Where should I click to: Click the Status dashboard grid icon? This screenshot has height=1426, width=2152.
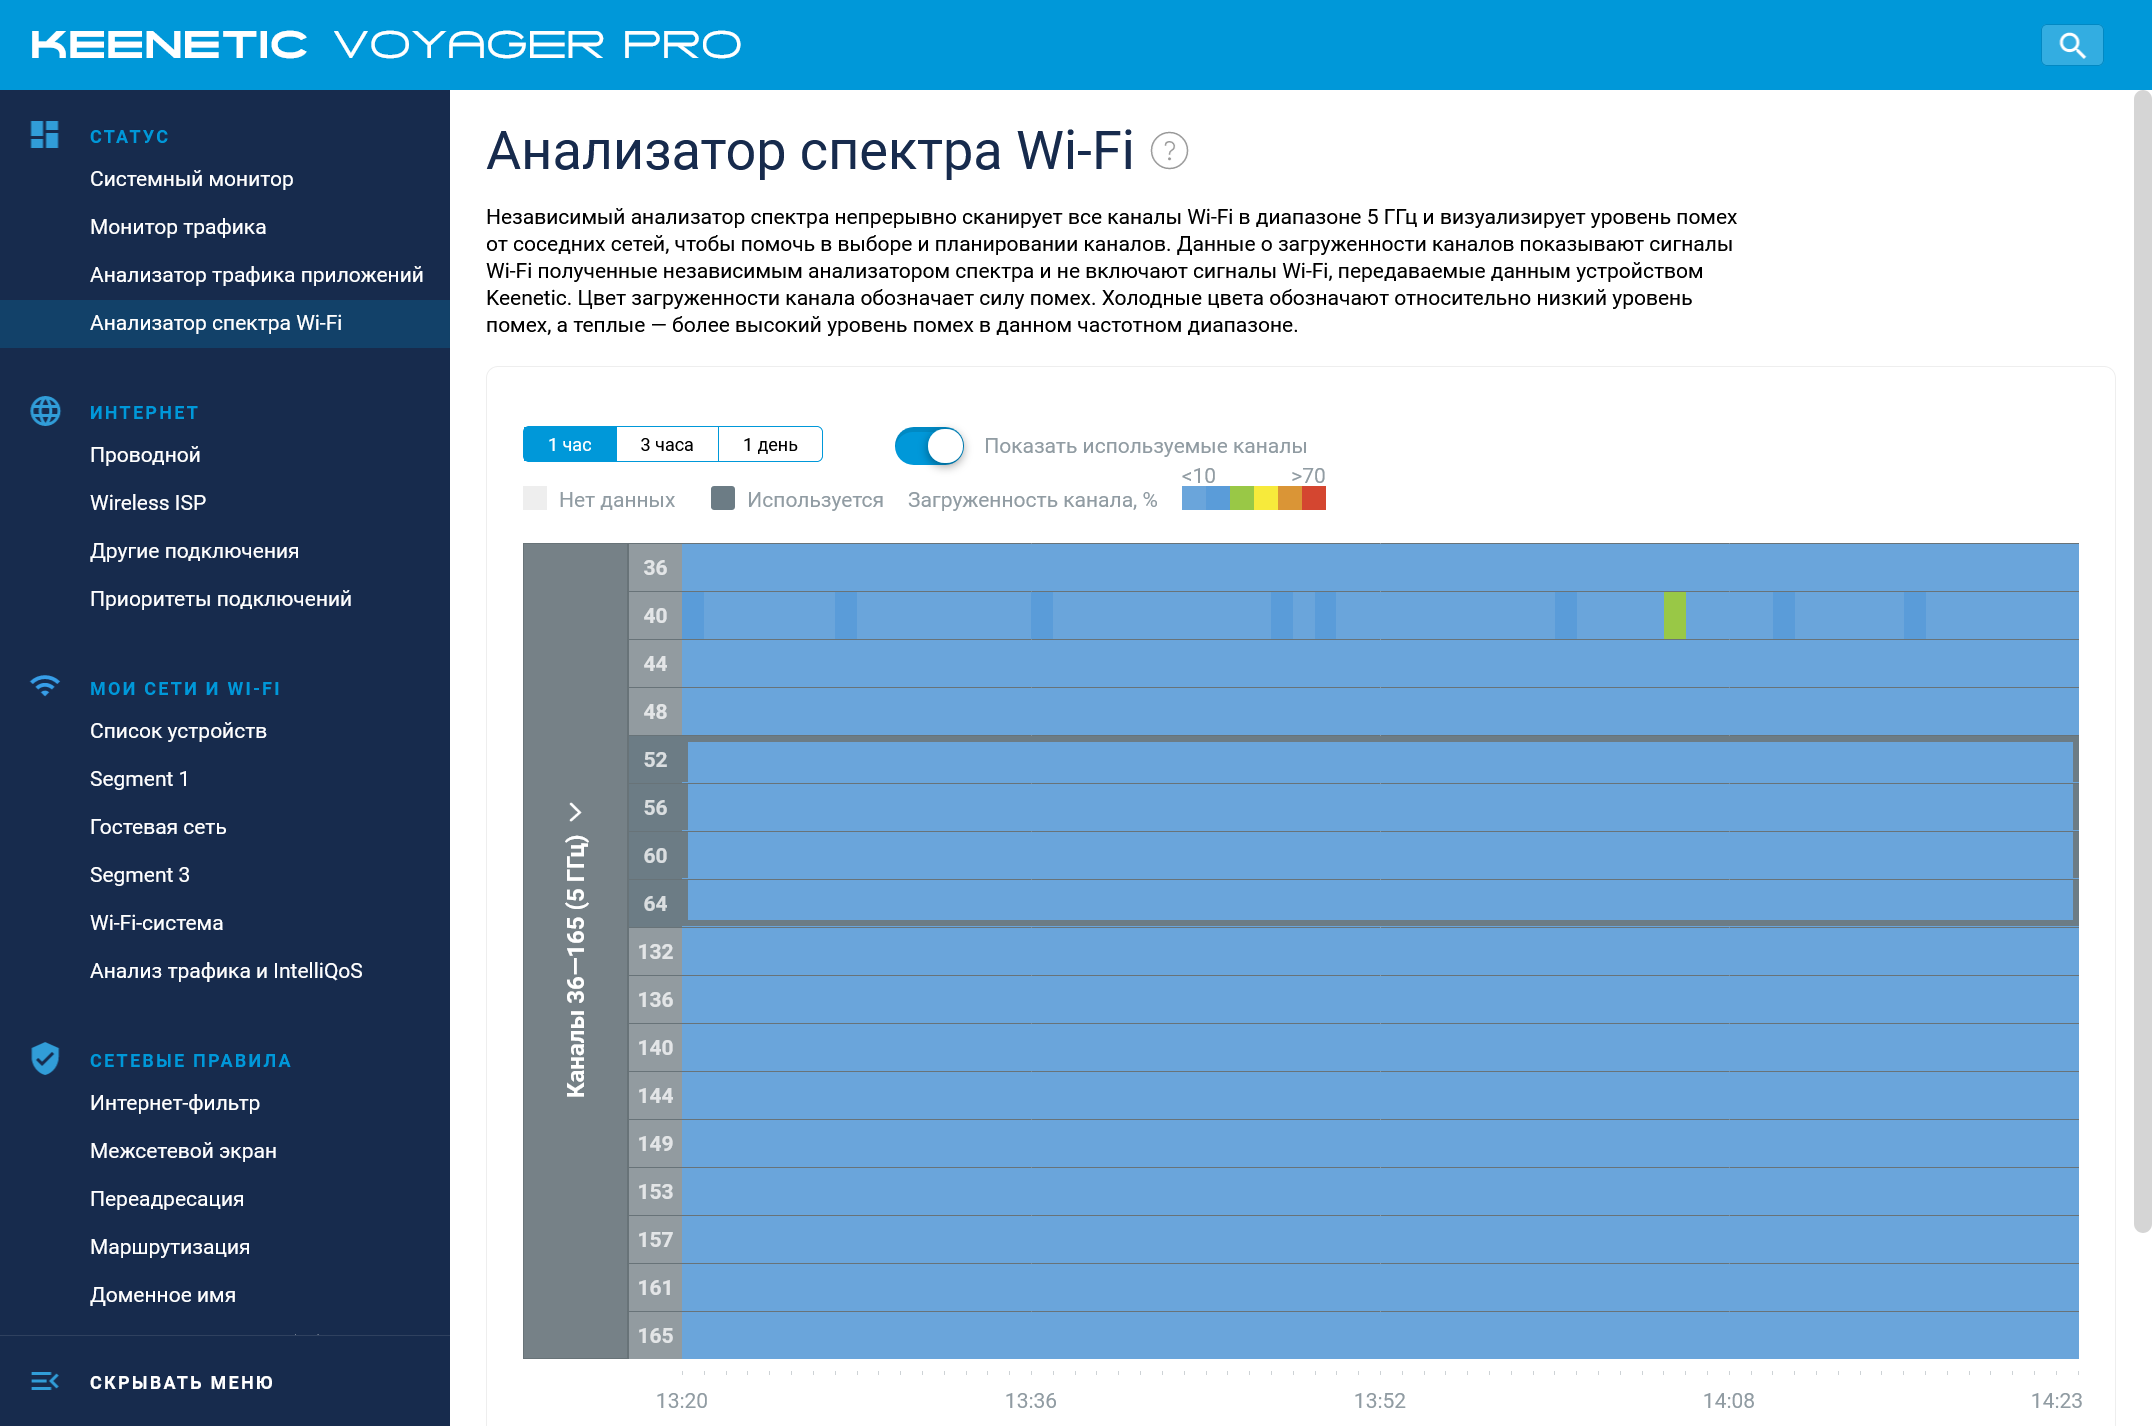(x=45, y=135)
